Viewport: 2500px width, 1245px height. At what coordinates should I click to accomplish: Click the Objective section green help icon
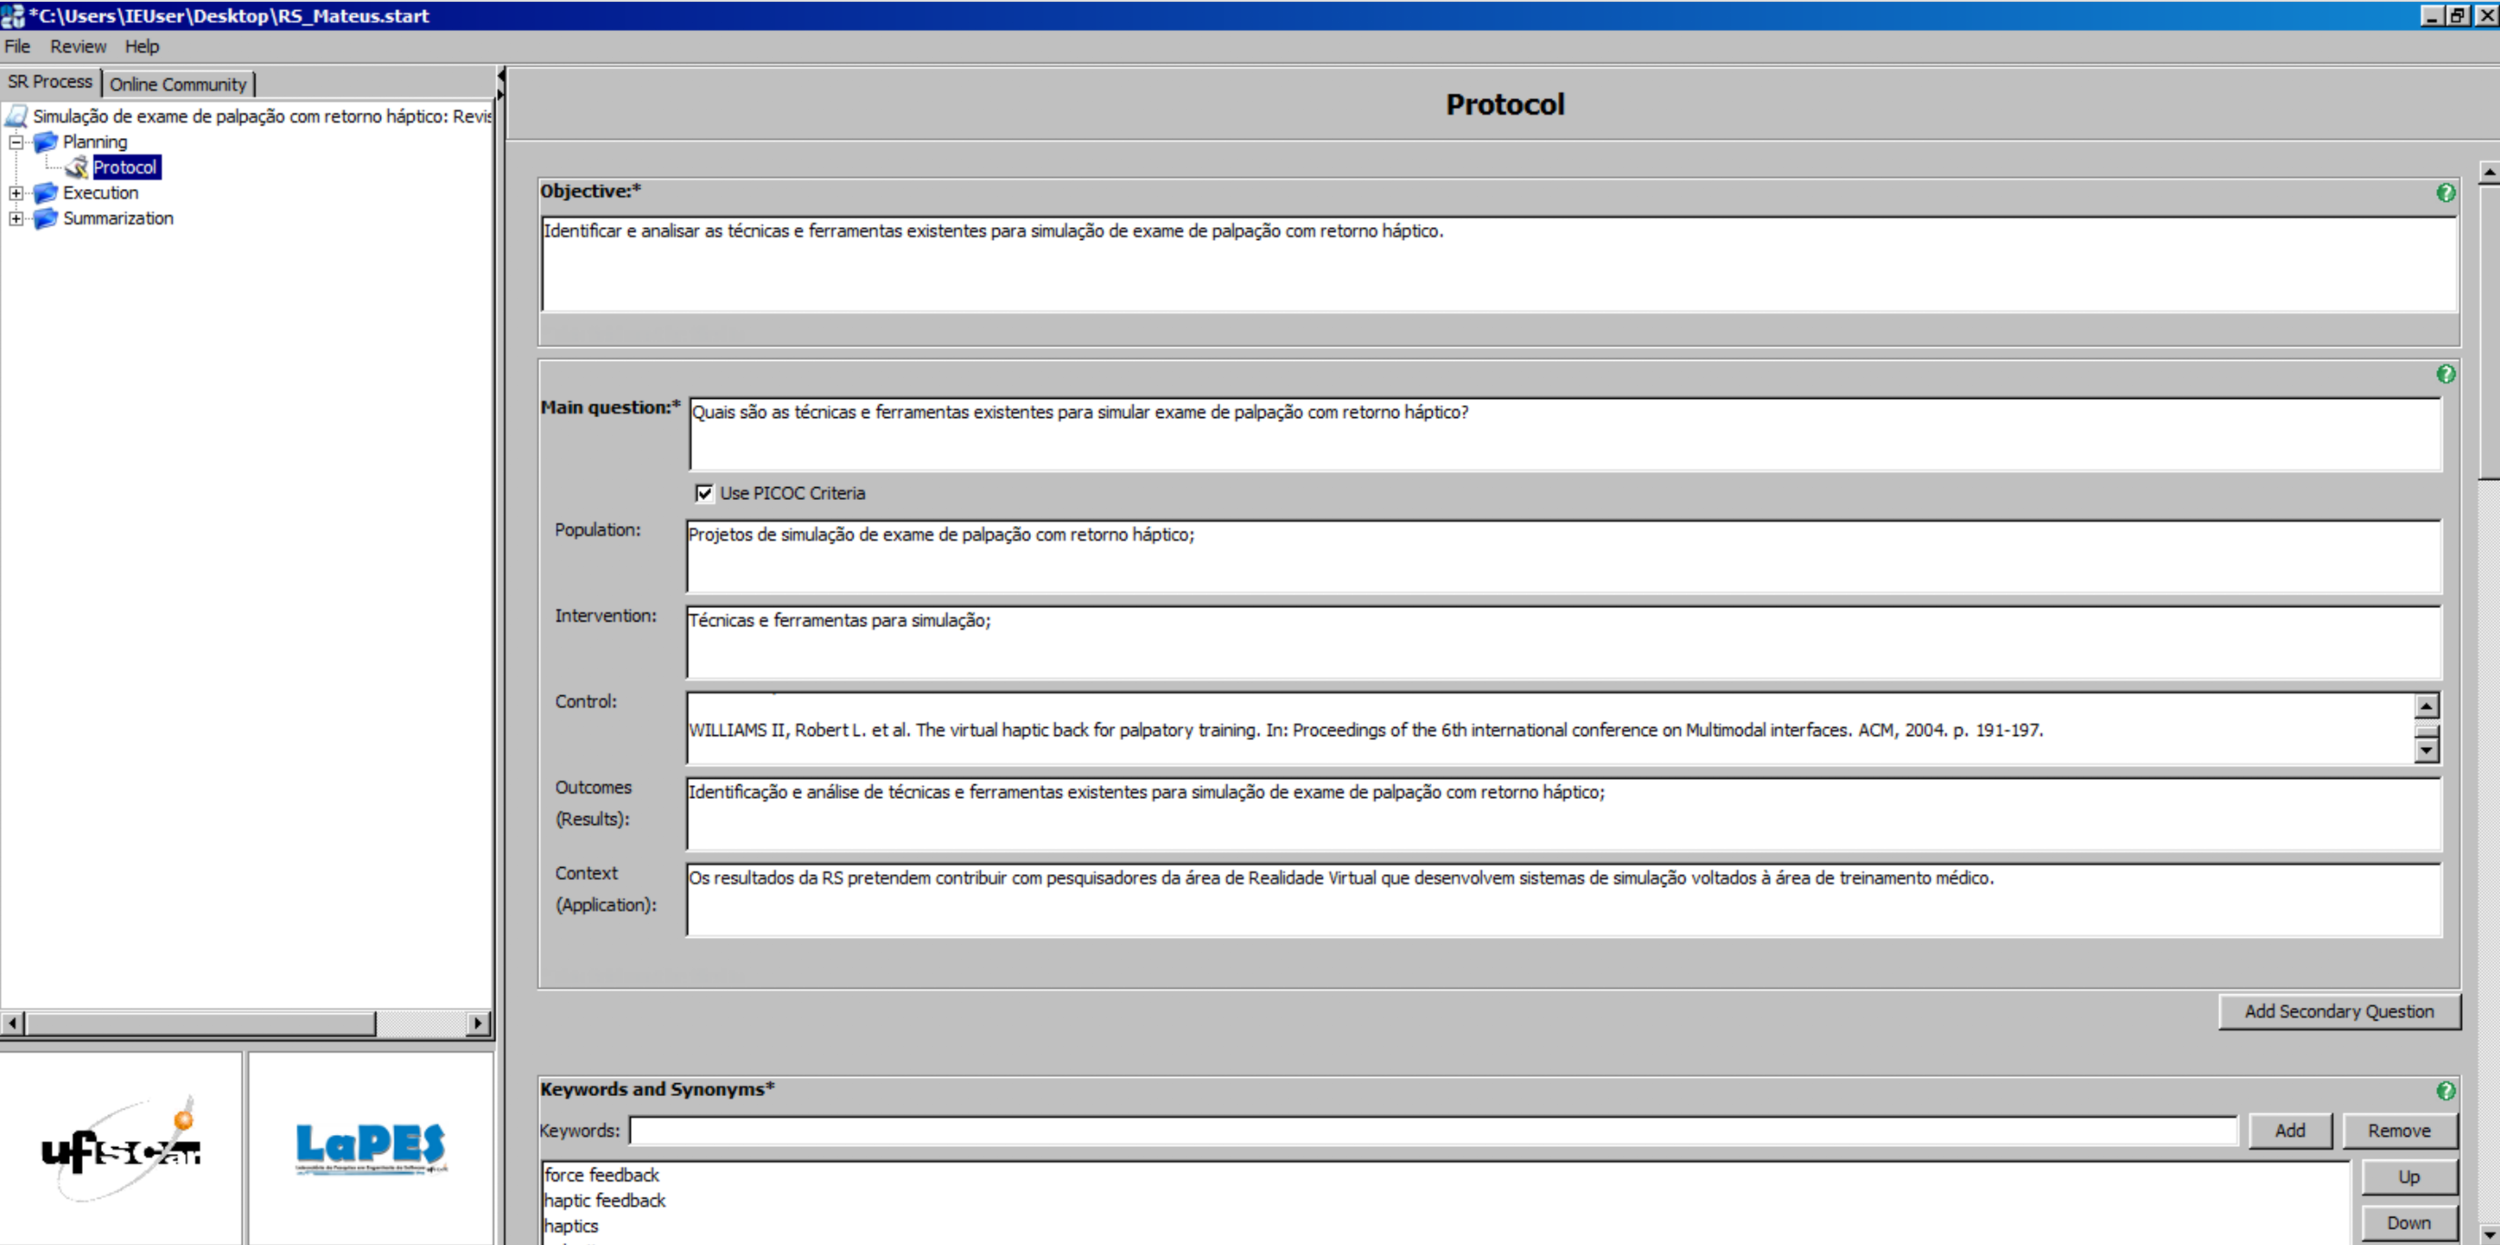point(2445,193)
